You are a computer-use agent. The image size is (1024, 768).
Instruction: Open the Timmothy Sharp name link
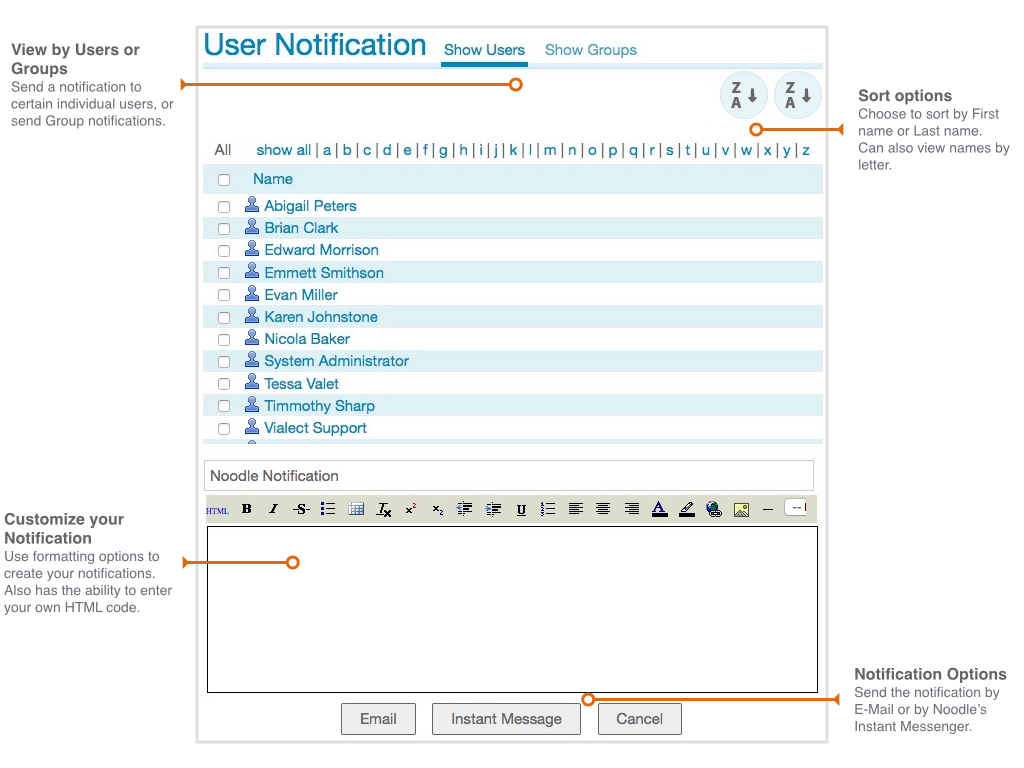click(319, 406)
